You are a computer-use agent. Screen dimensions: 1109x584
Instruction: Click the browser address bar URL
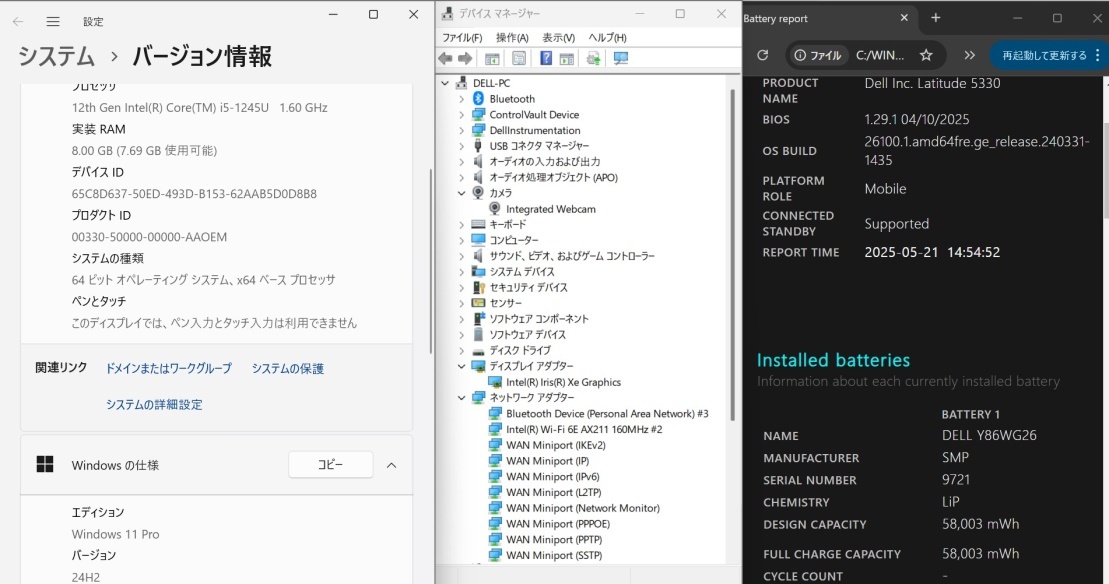click(x=880, y=55)
